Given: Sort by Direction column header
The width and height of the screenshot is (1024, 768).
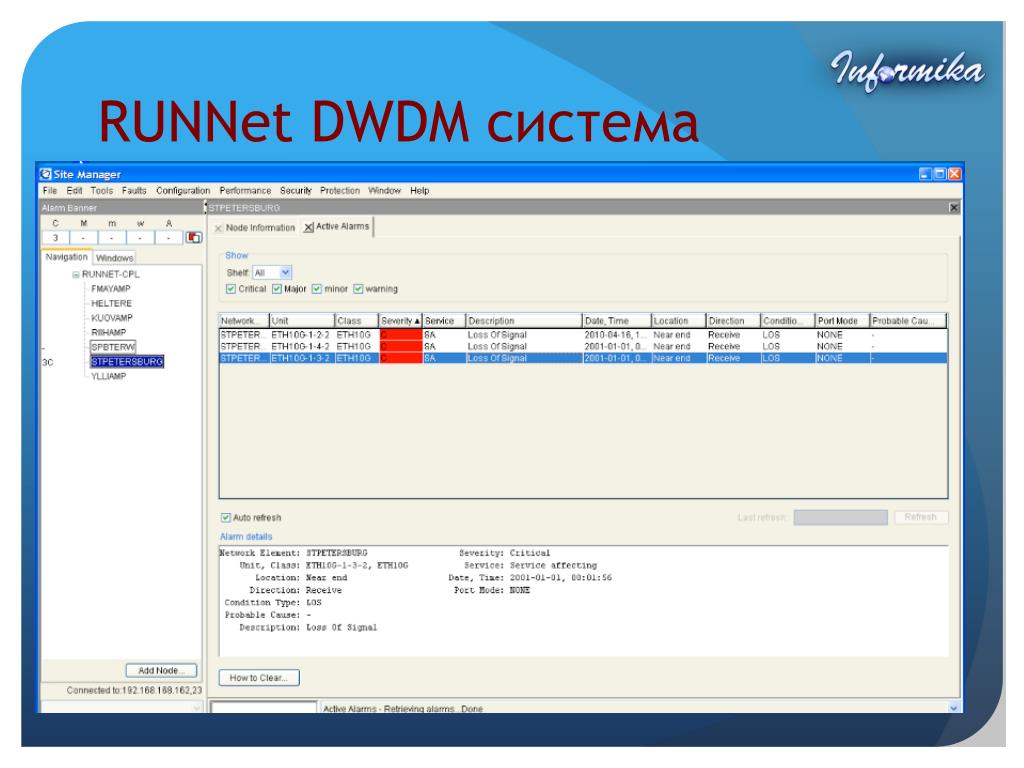Looking at the screenshot, I should click(733, 321).
